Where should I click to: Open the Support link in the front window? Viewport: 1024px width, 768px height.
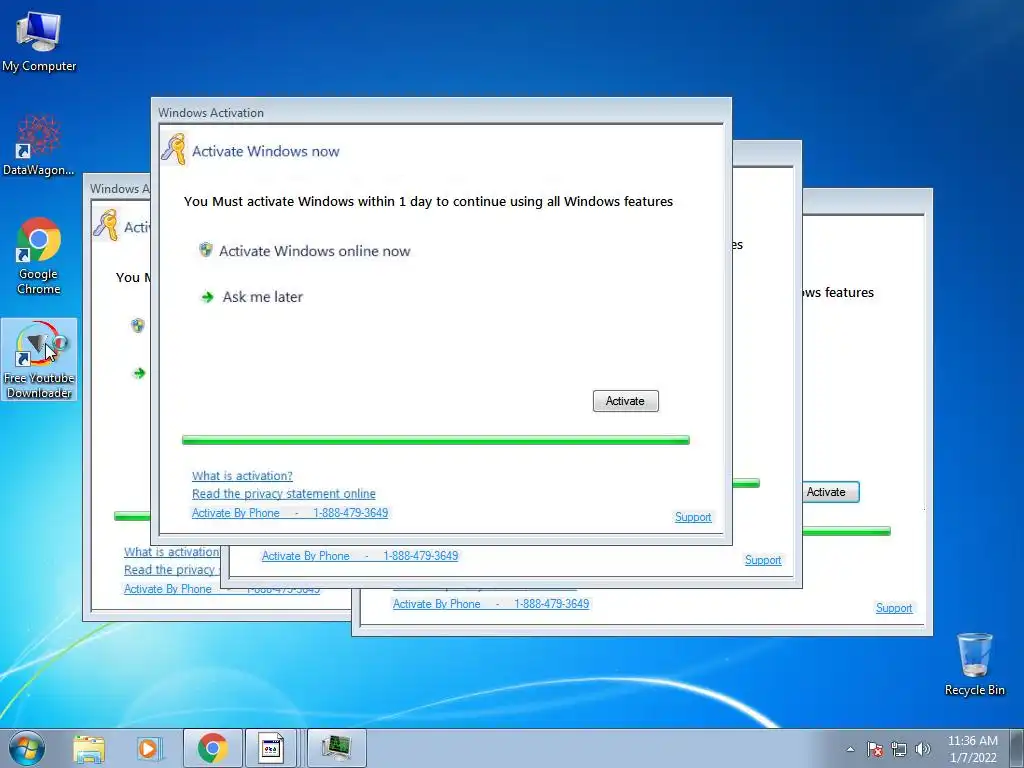point(693,517)
